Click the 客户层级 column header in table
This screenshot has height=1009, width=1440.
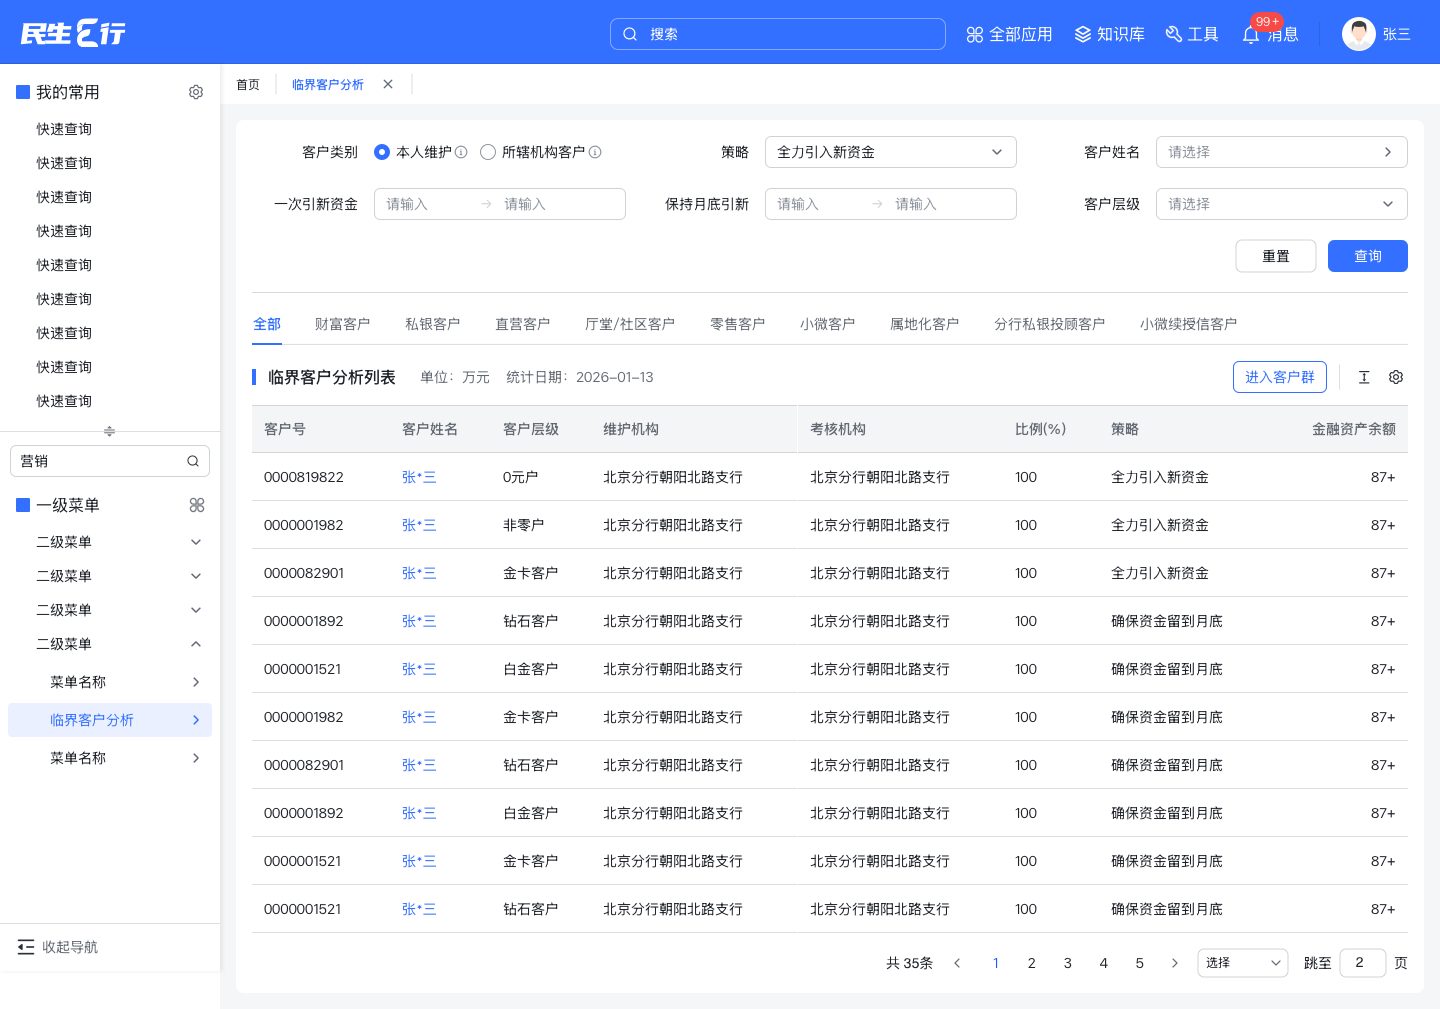(x=530, y=429)
